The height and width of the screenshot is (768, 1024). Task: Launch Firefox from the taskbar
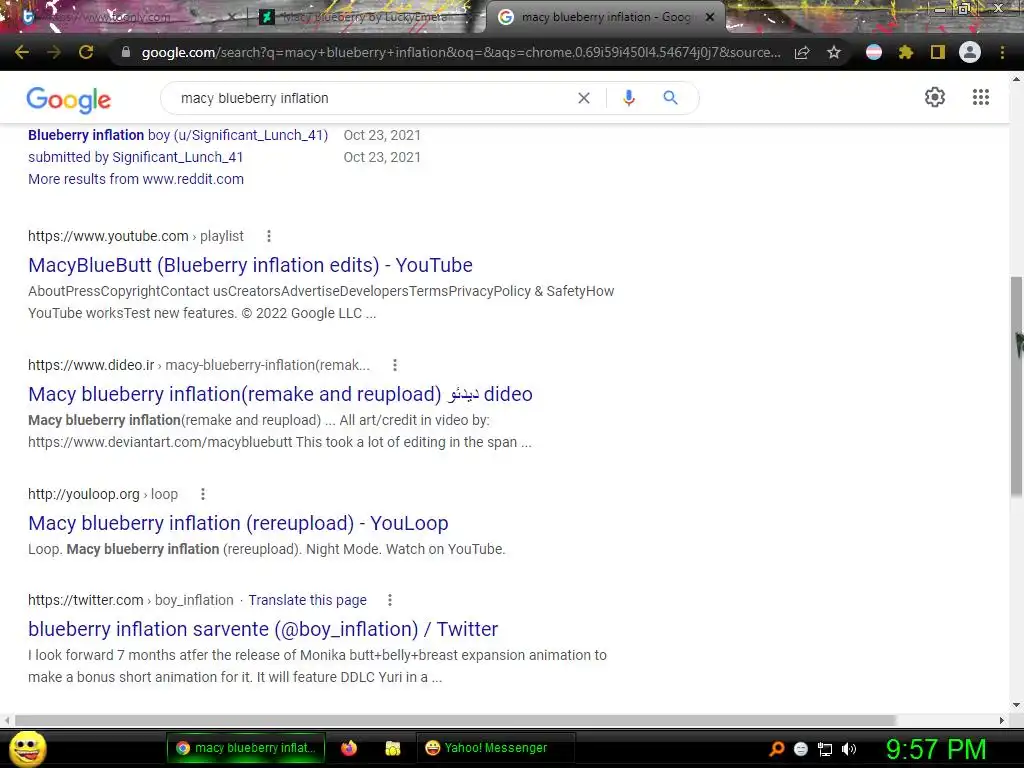(x=349, y=748)
